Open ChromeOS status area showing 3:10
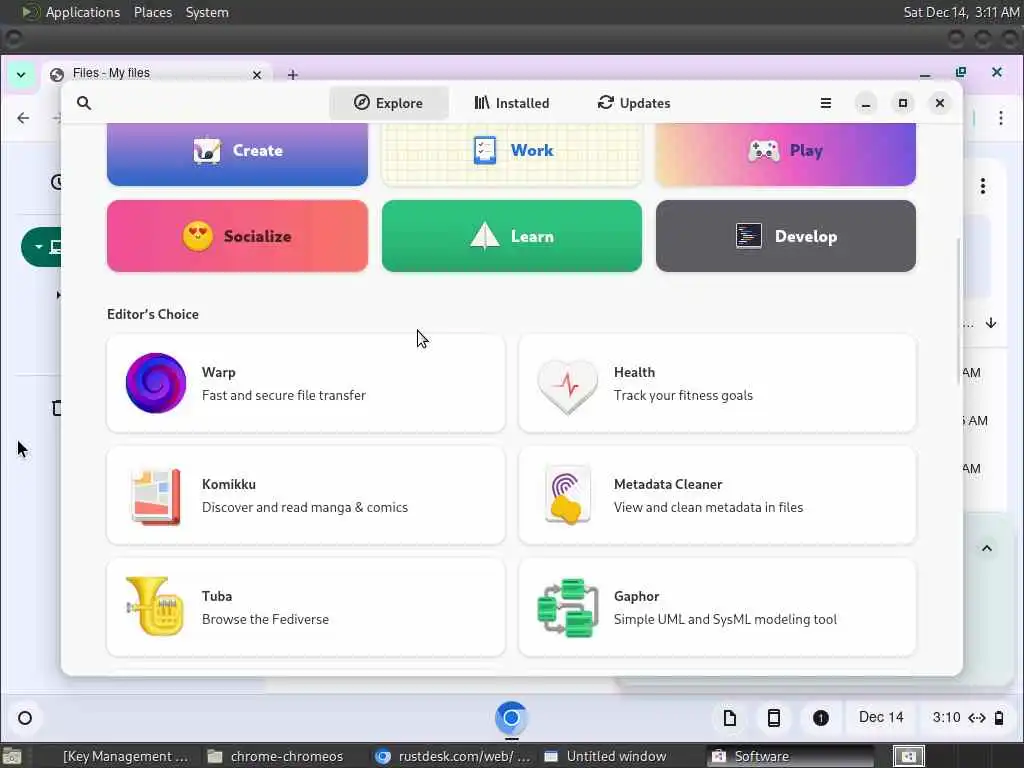 tap(967, 718)
